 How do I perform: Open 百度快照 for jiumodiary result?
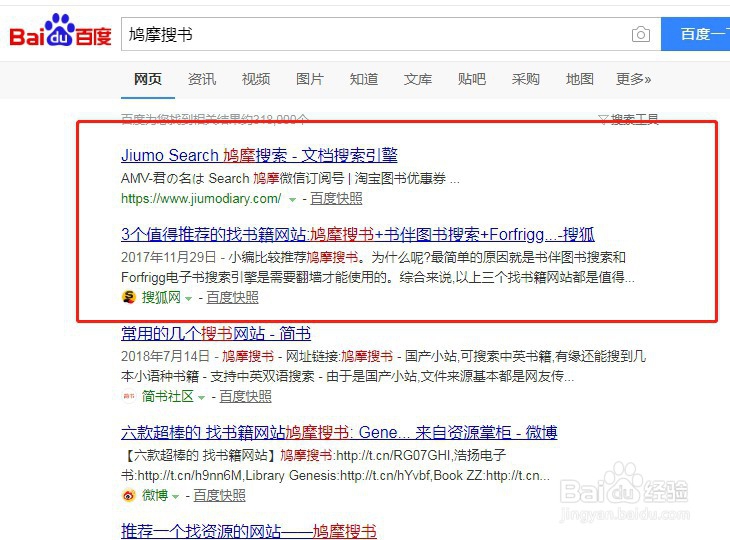336,199
